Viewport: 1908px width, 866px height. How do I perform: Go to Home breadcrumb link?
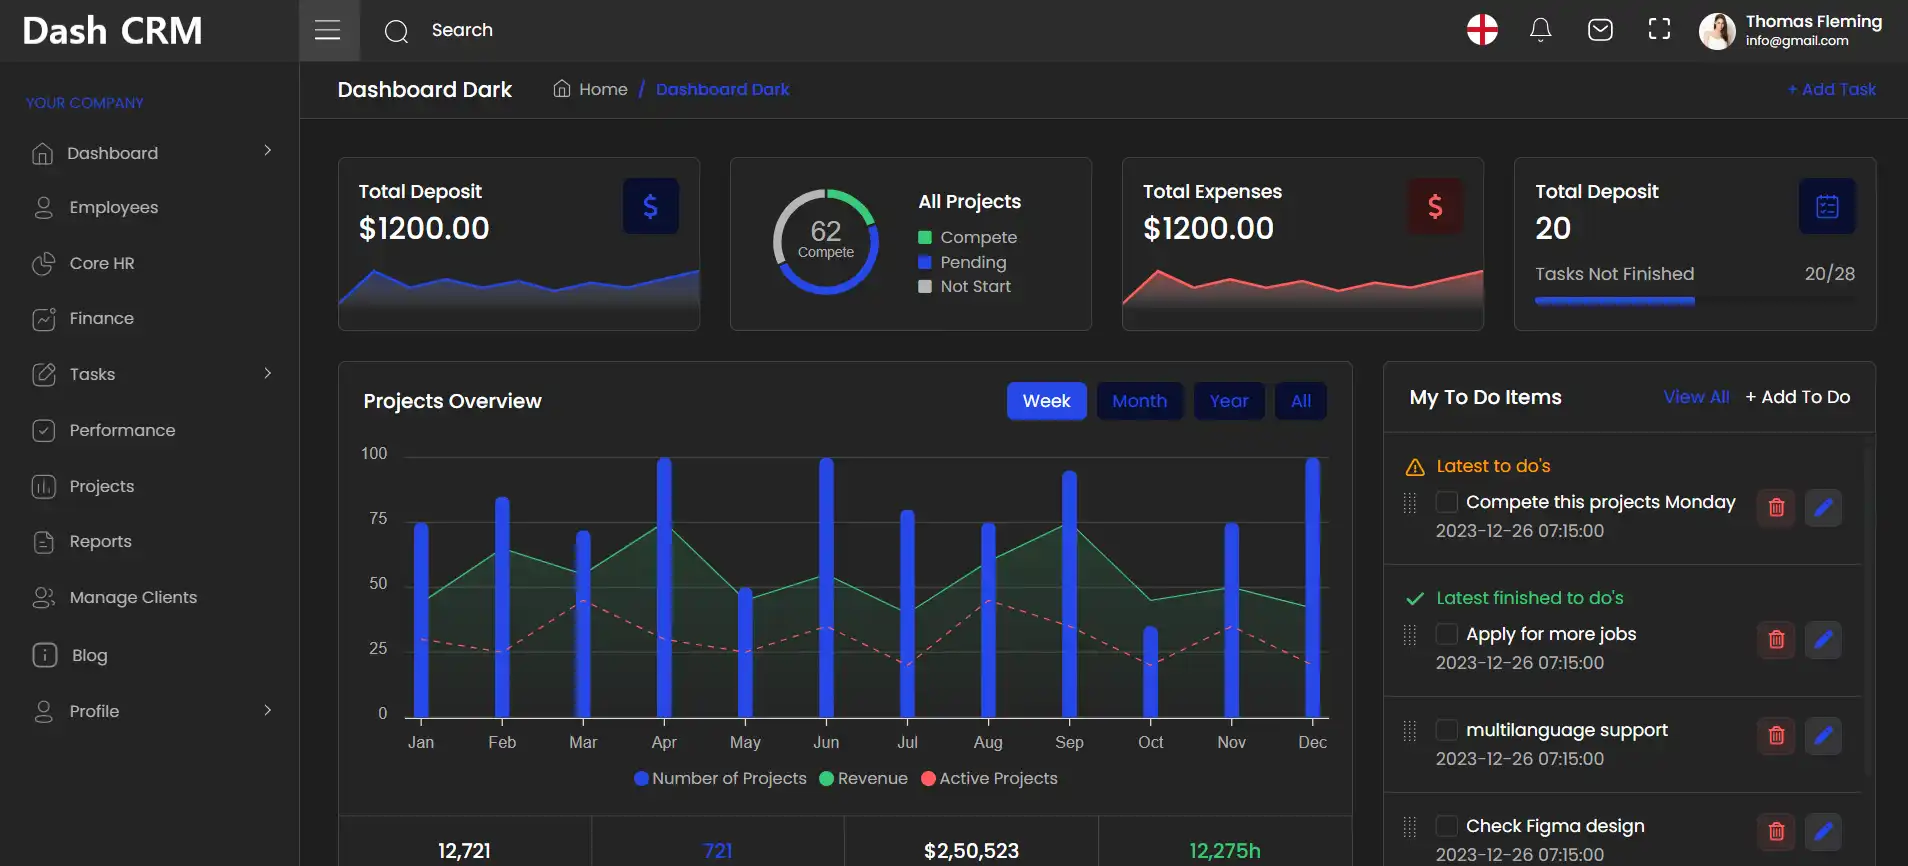tap(603, 89)
